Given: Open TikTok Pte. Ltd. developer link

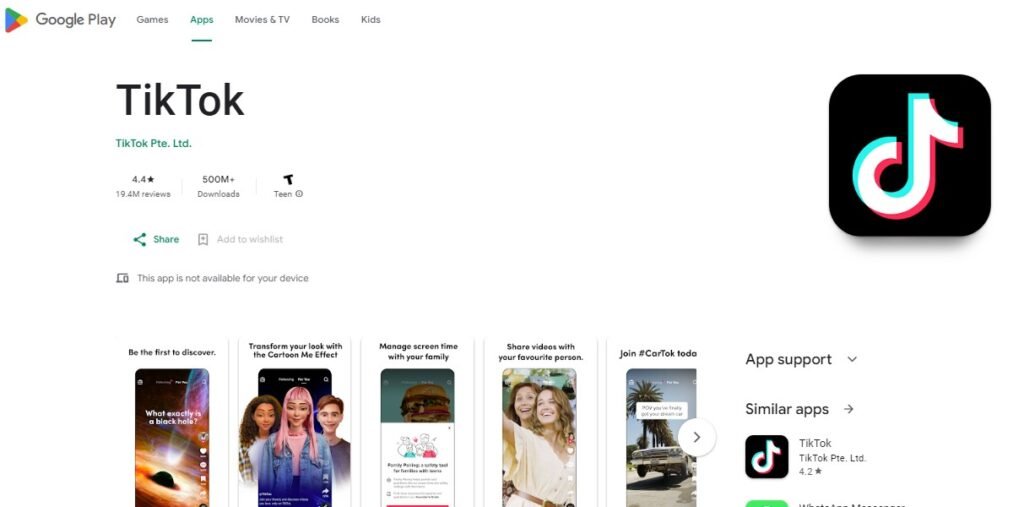Looking at the screenshot, I should click(x=153, y=143).
